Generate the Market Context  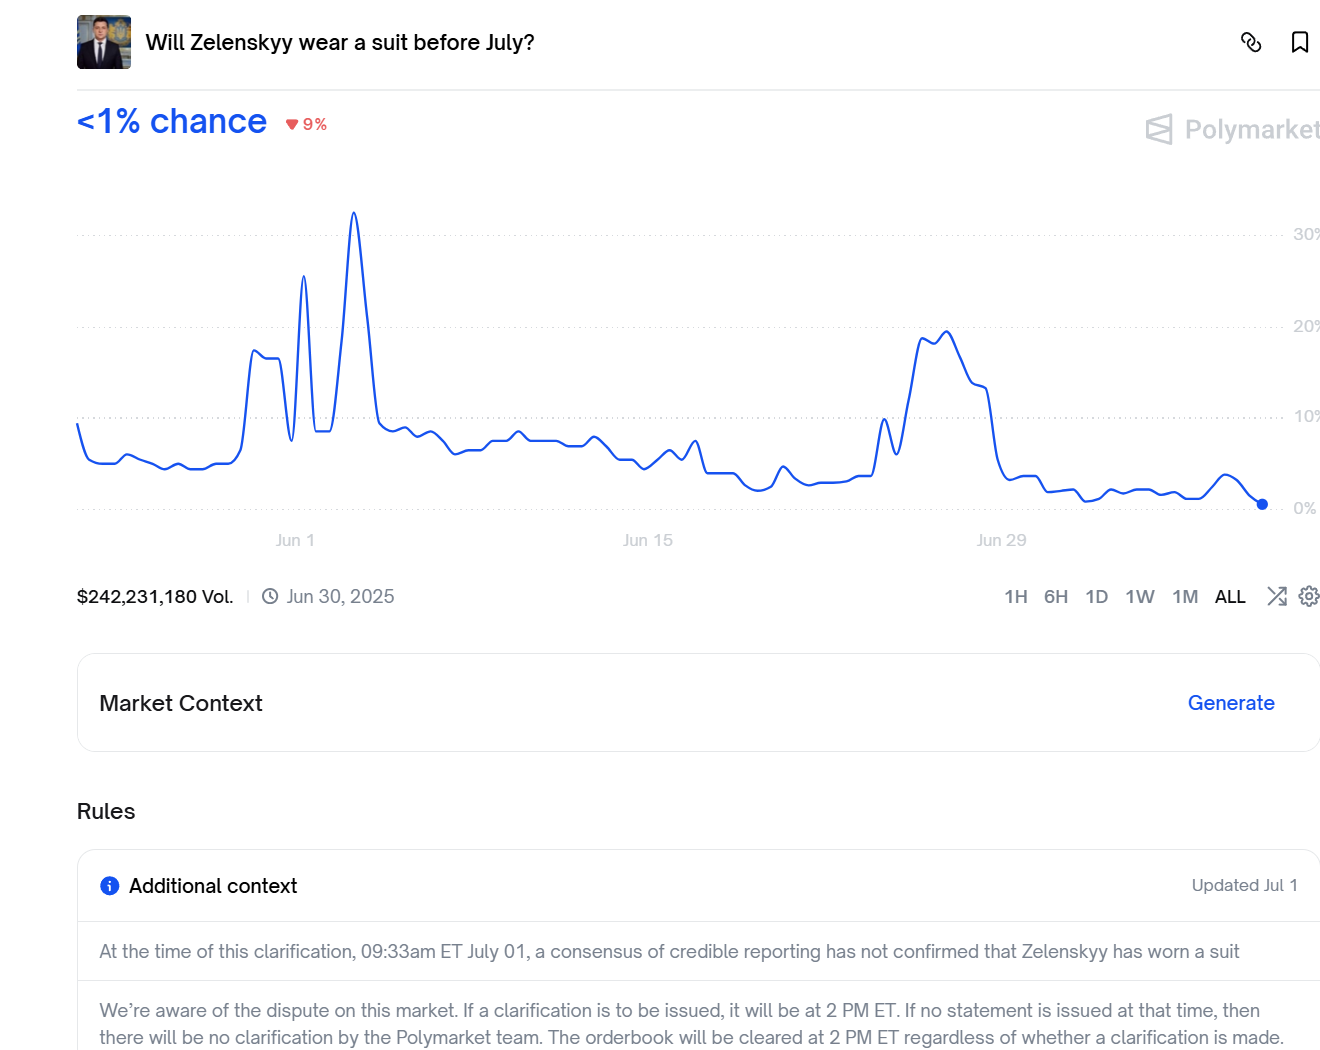(x=1231, y=703)
